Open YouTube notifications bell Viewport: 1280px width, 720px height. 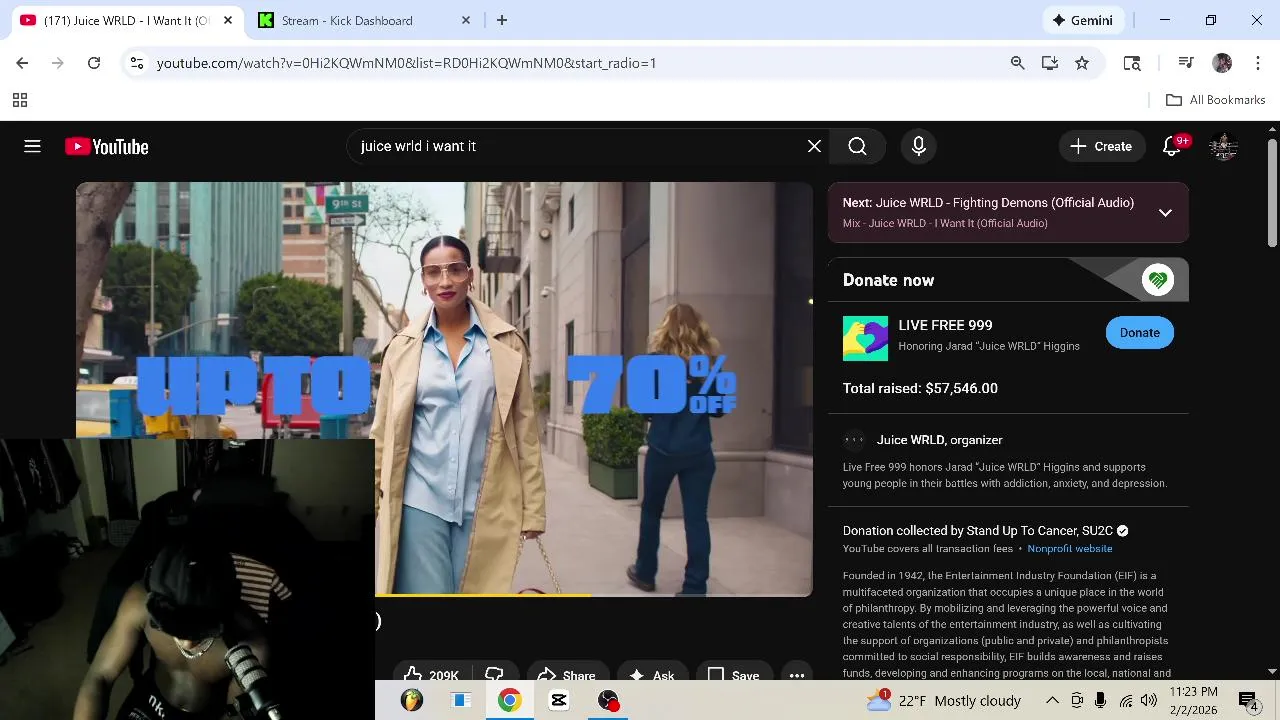(1172, 147)
